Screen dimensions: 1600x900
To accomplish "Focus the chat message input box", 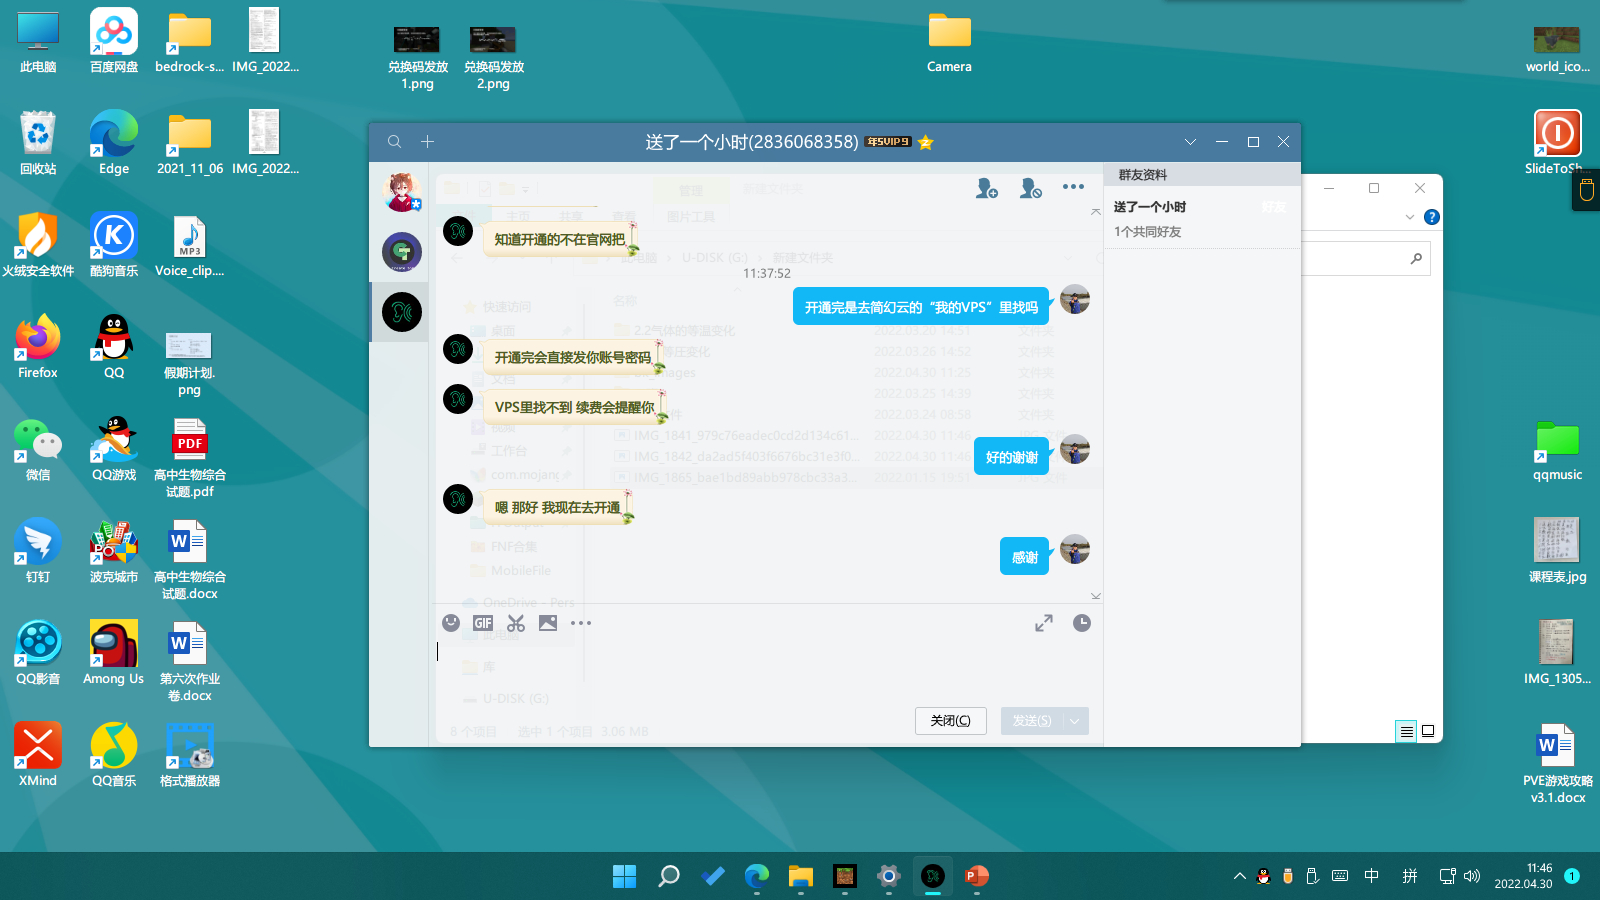I will click(x=766, y=670).
